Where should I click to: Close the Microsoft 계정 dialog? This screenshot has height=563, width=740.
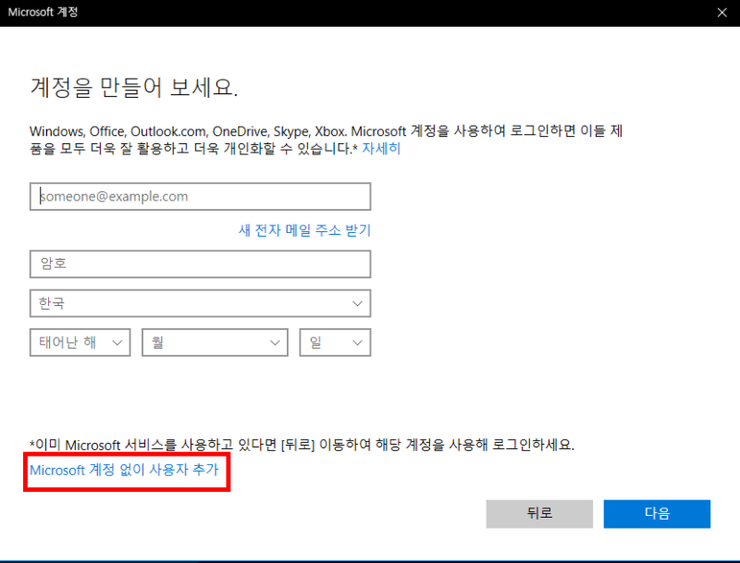722,13
